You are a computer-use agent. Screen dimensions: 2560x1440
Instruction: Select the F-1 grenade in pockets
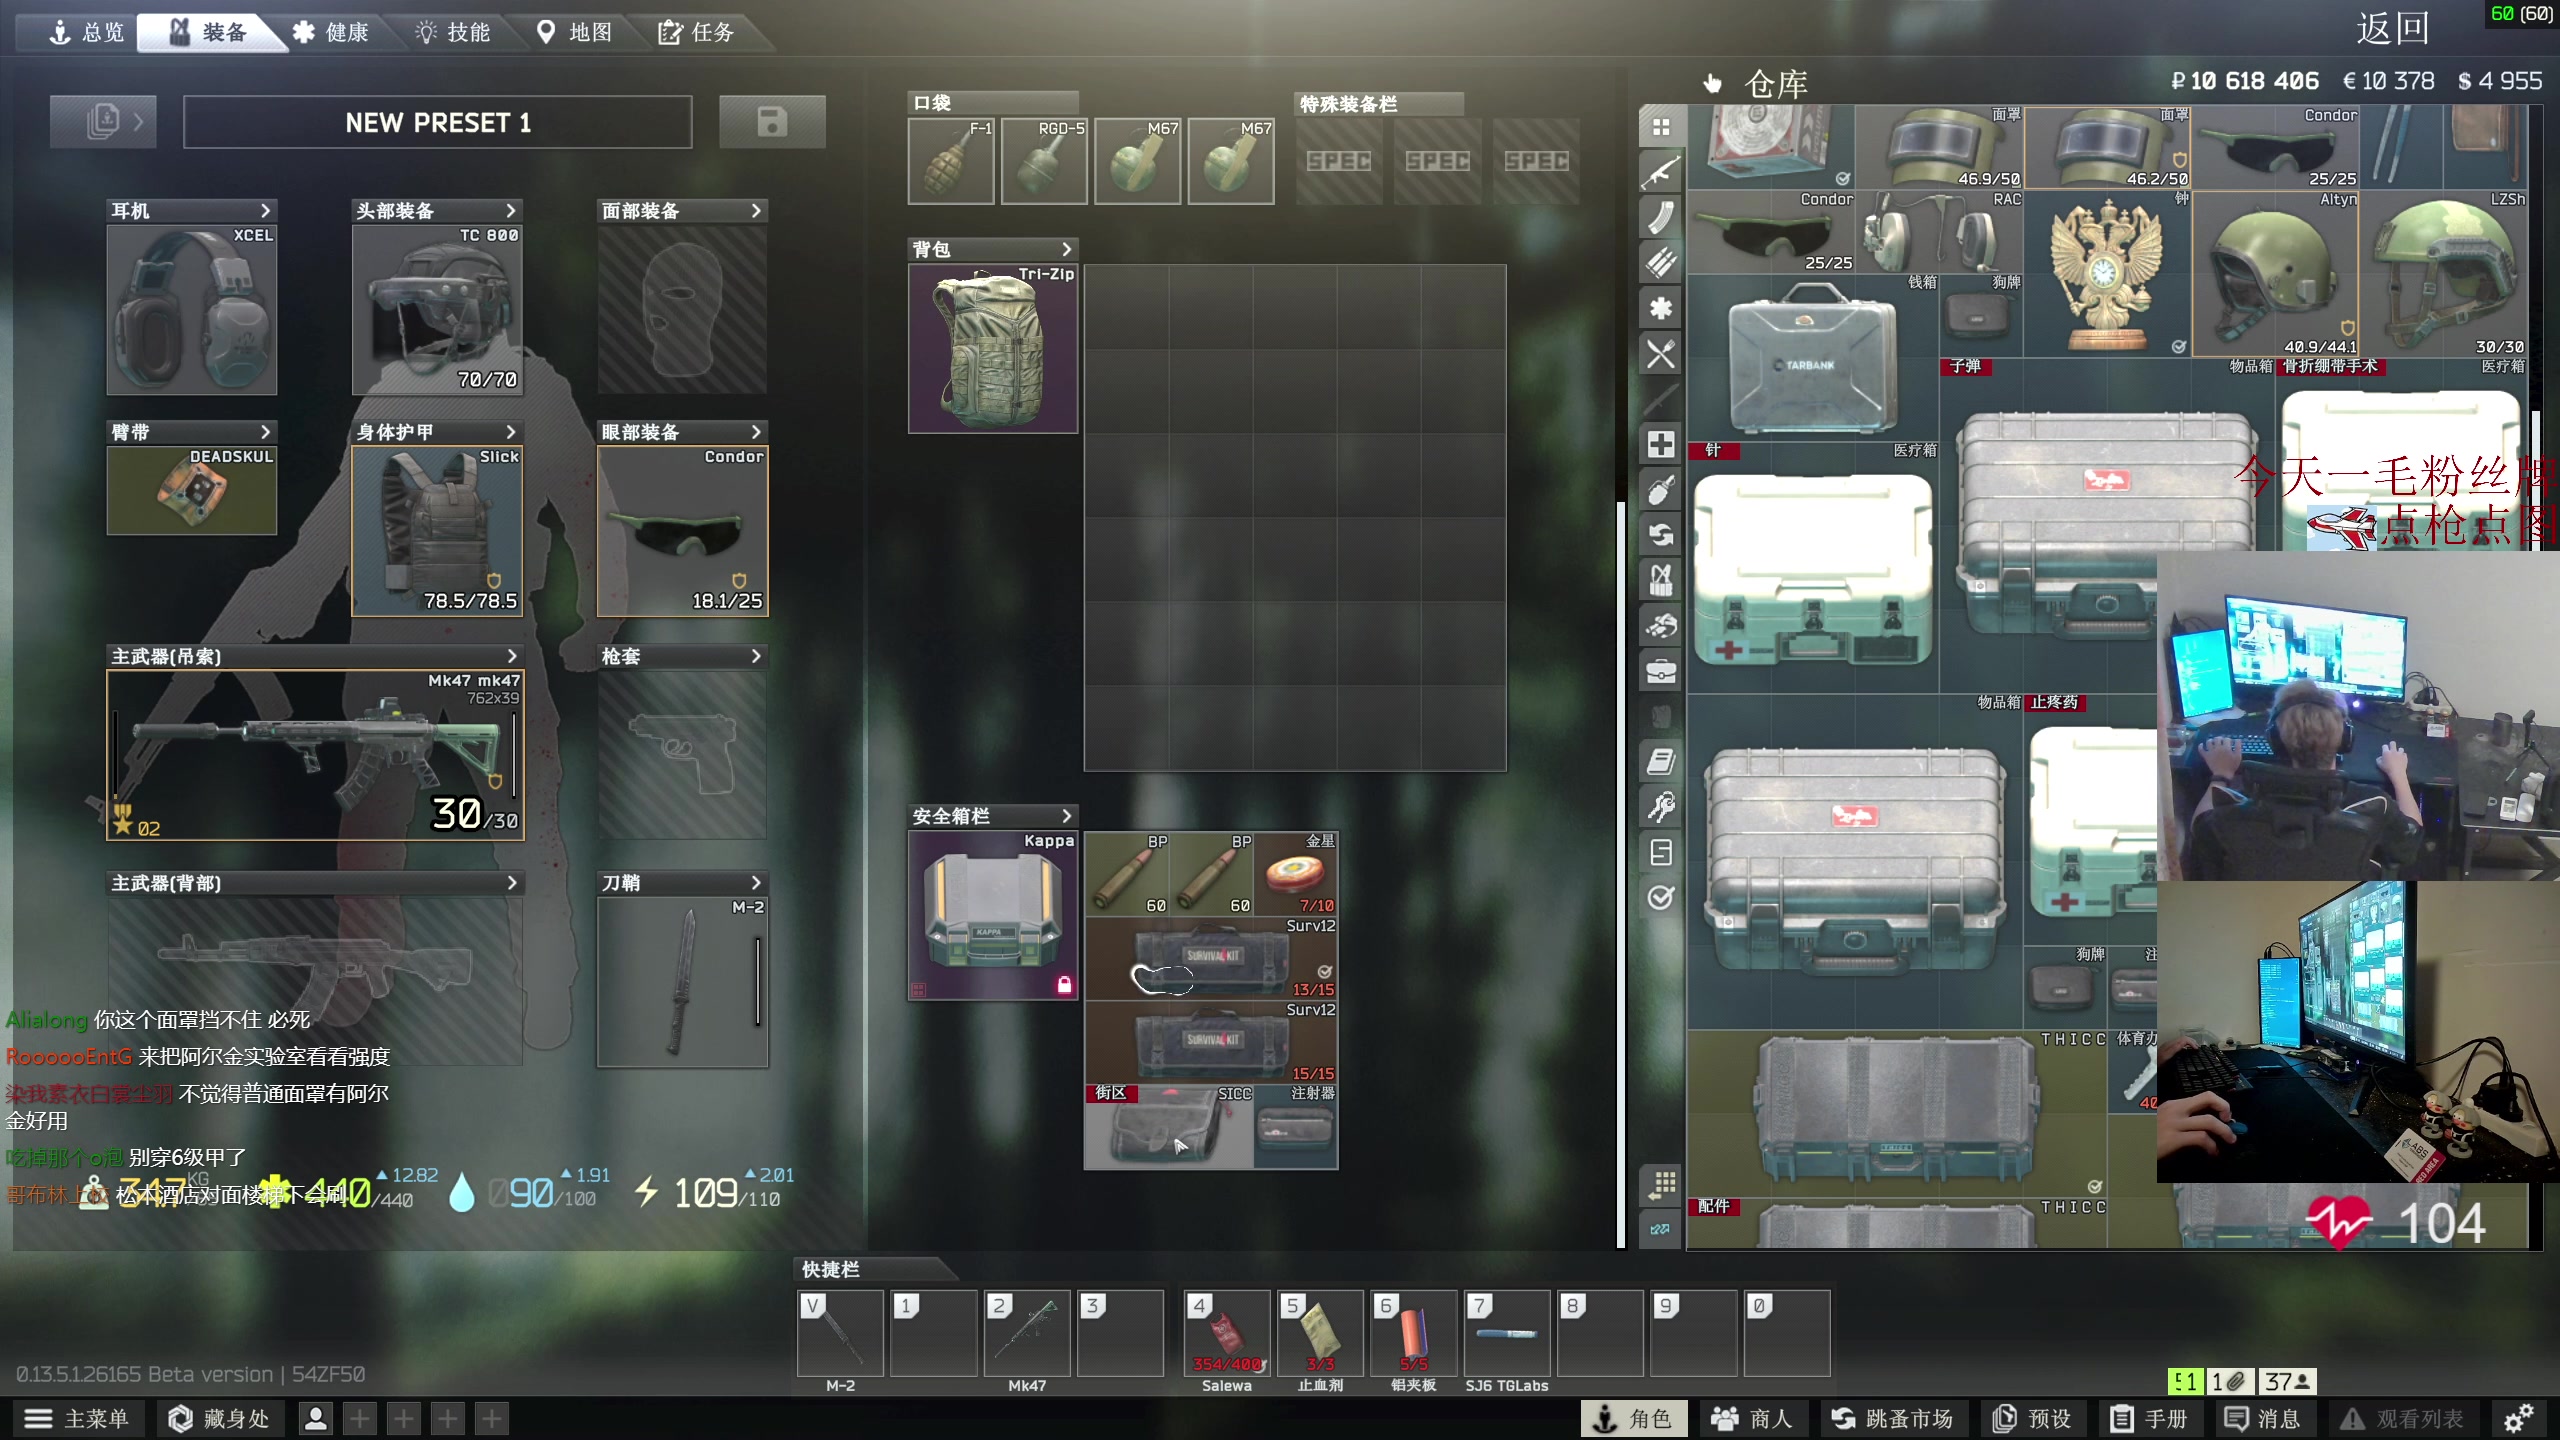pyautogui.click(x=951, y=161)
